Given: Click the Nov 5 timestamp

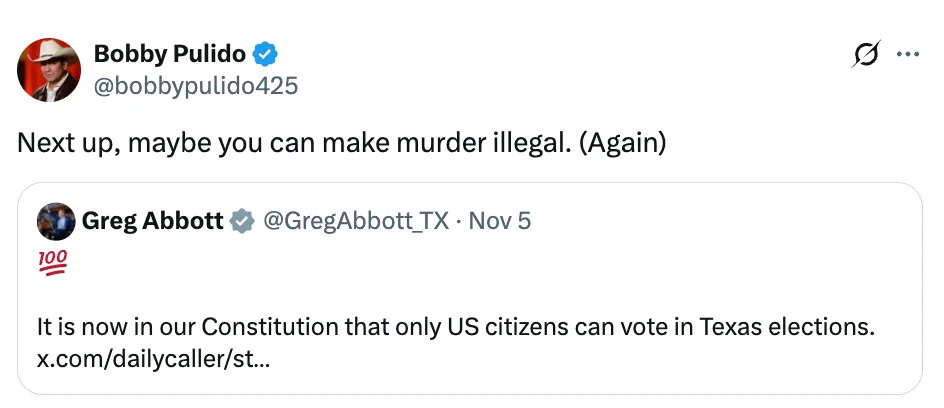Looking at the screenshot, I should click(499, 220).
